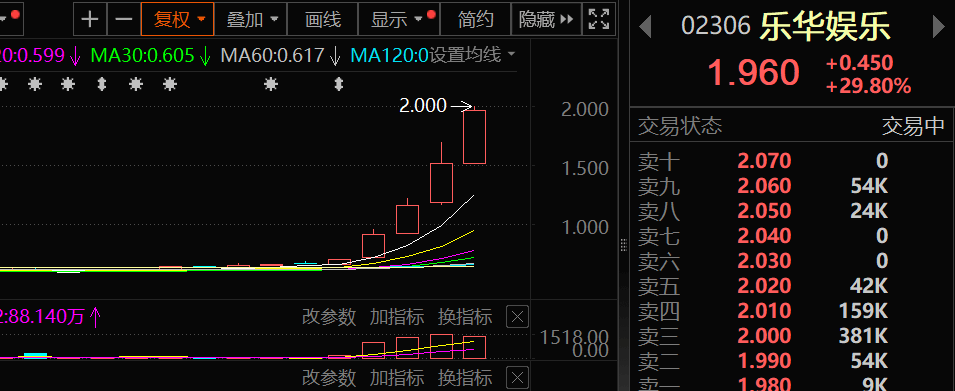Click 改参数 in the bottom indicator panel
The height and width of the screenshot is (391, 955).
click(329, 377)
